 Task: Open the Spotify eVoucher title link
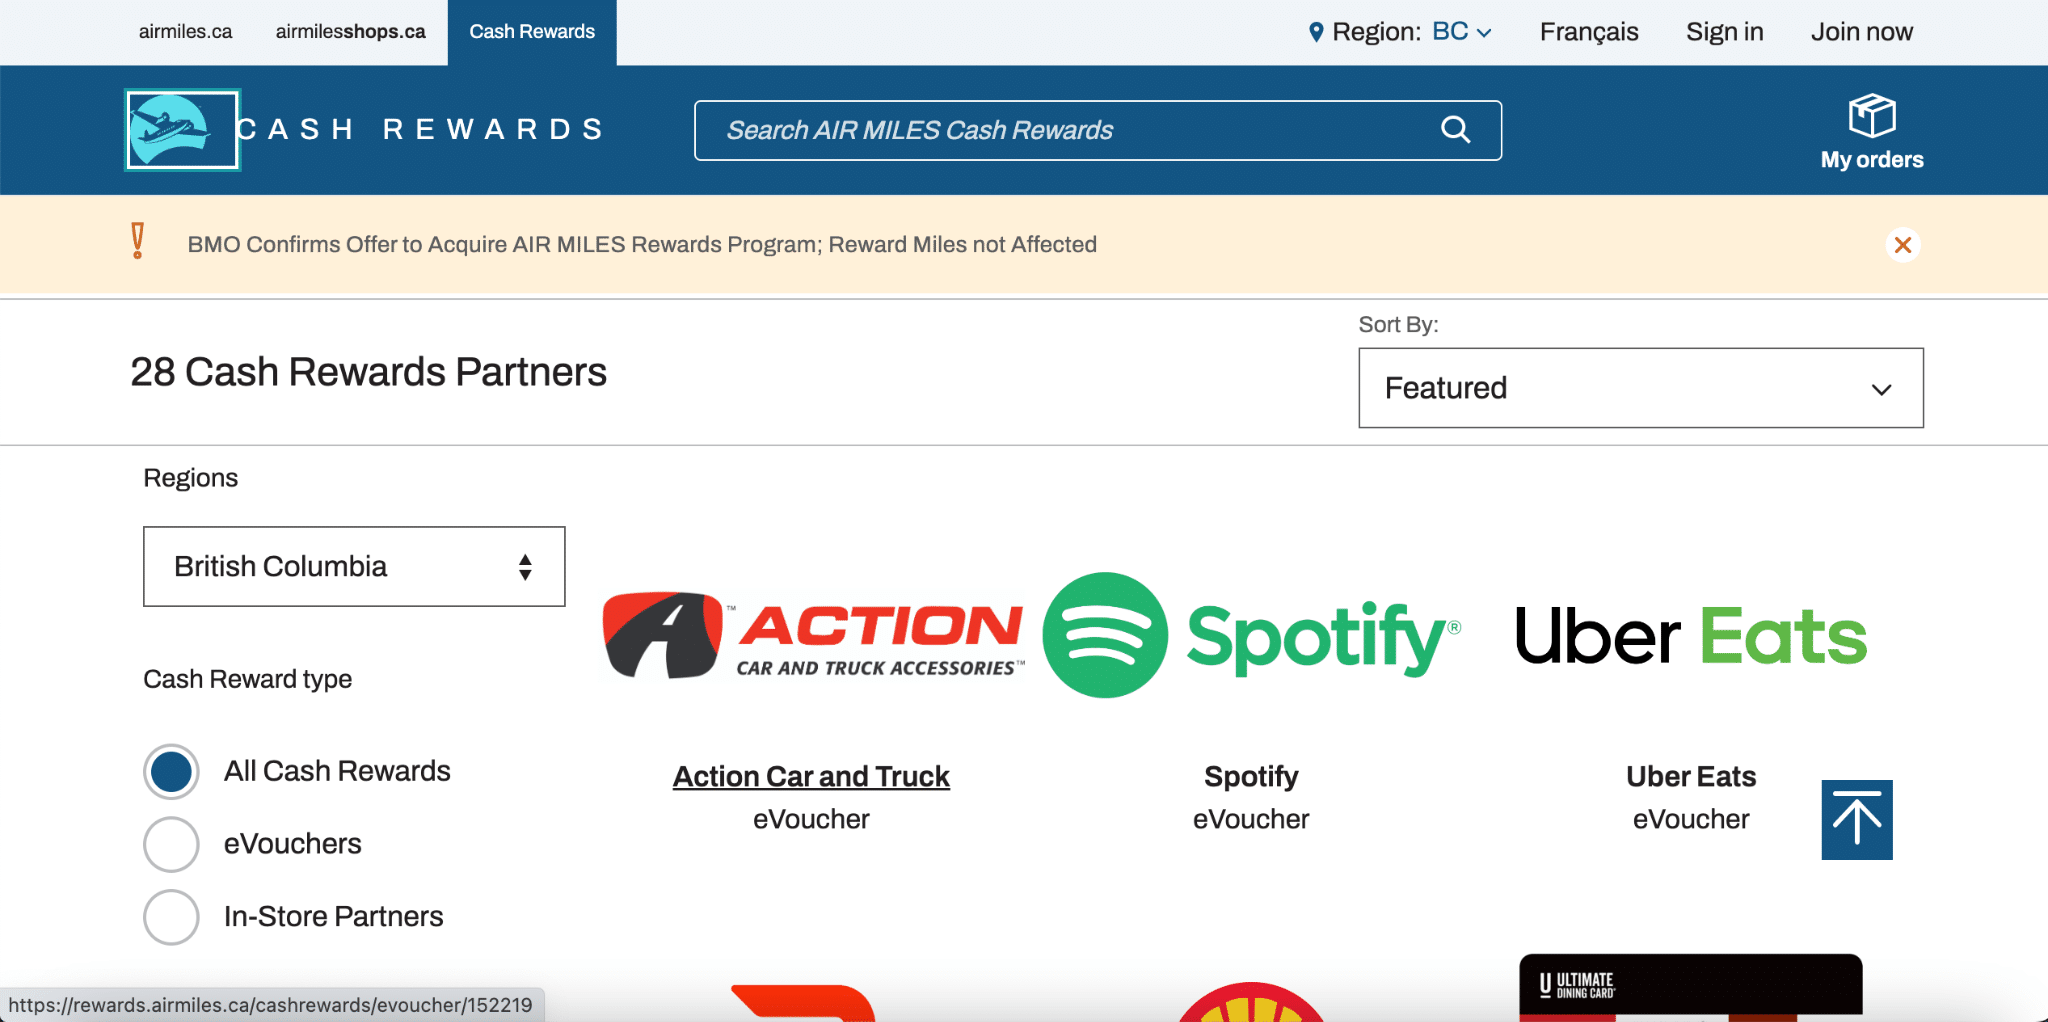tap(1251, 776)
